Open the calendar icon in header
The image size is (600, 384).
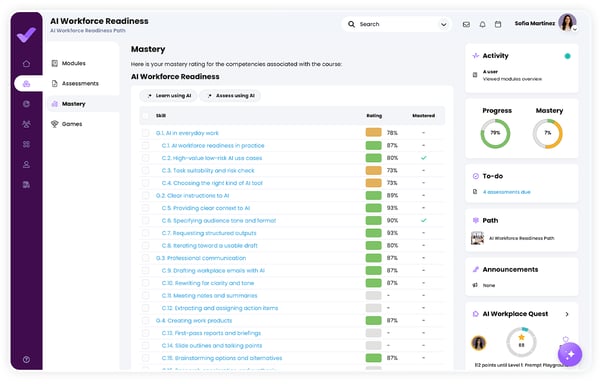pyautogui.click(x=498, y=24)
